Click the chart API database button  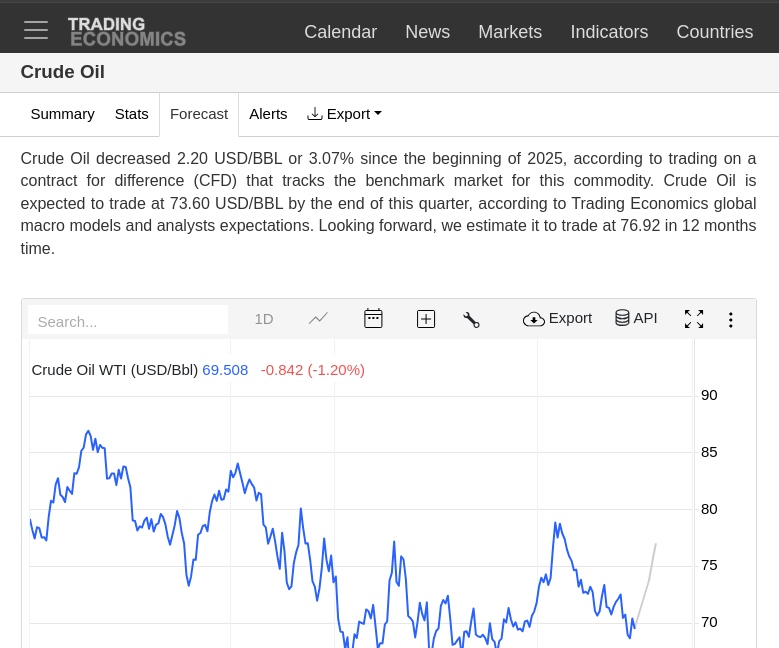click(636, 318)
